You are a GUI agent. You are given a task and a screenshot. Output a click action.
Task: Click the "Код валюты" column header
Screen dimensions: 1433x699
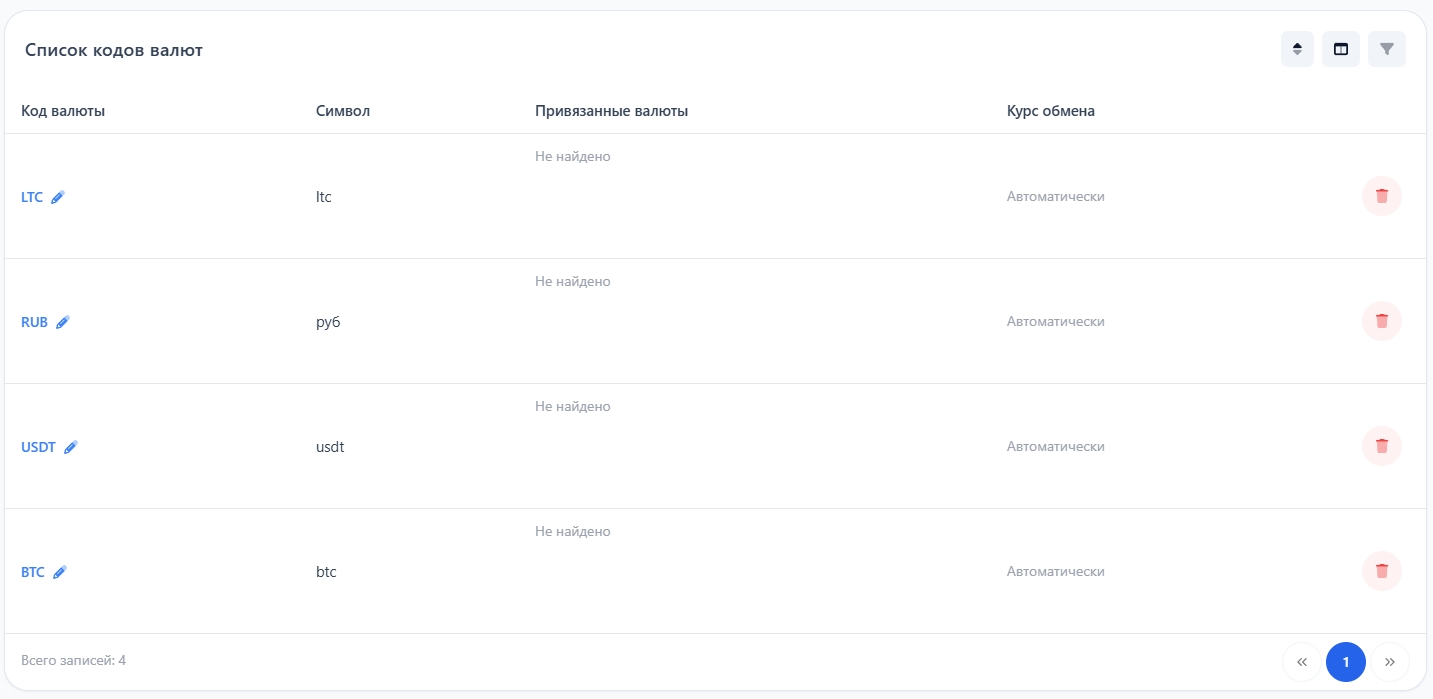63,111
